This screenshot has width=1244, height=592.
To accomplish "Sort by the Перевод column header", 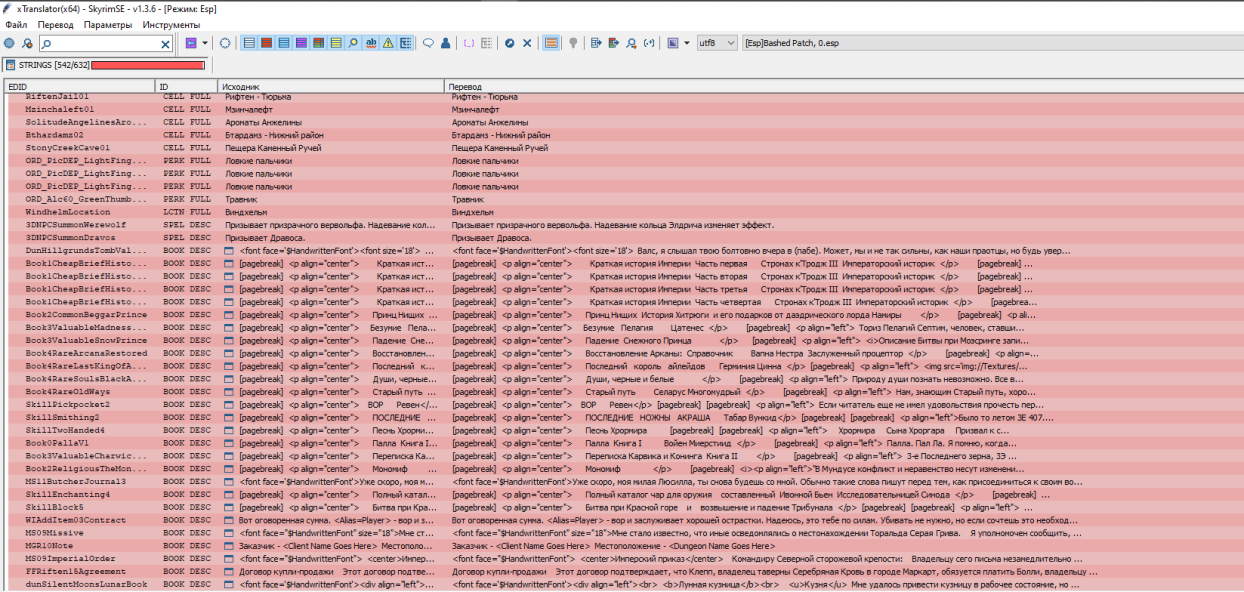I will click(843, 87).
